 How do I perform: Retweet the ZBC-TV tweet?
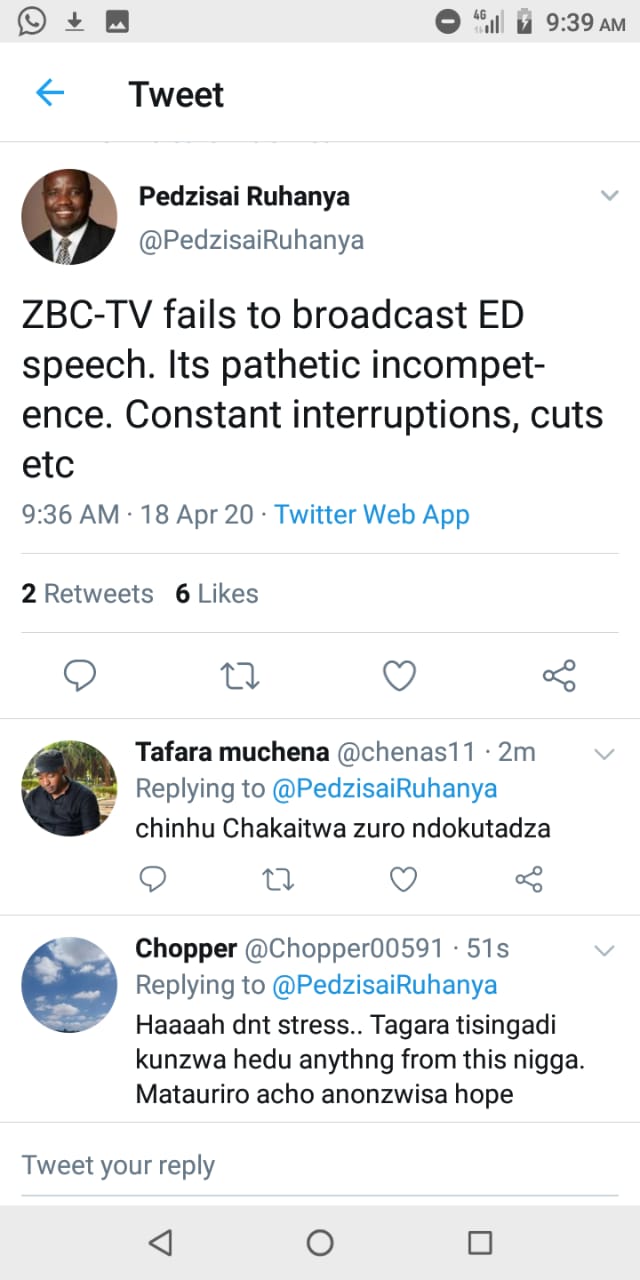click(x=240, y=677)
